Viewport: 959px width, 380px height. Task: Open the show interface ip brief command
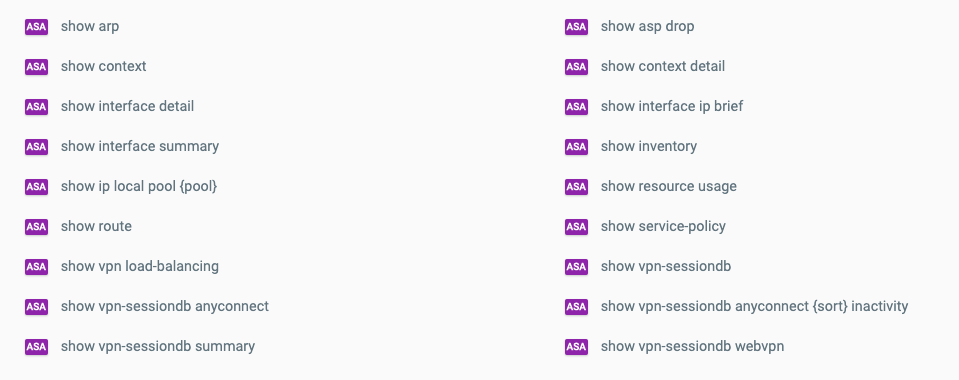672,106
